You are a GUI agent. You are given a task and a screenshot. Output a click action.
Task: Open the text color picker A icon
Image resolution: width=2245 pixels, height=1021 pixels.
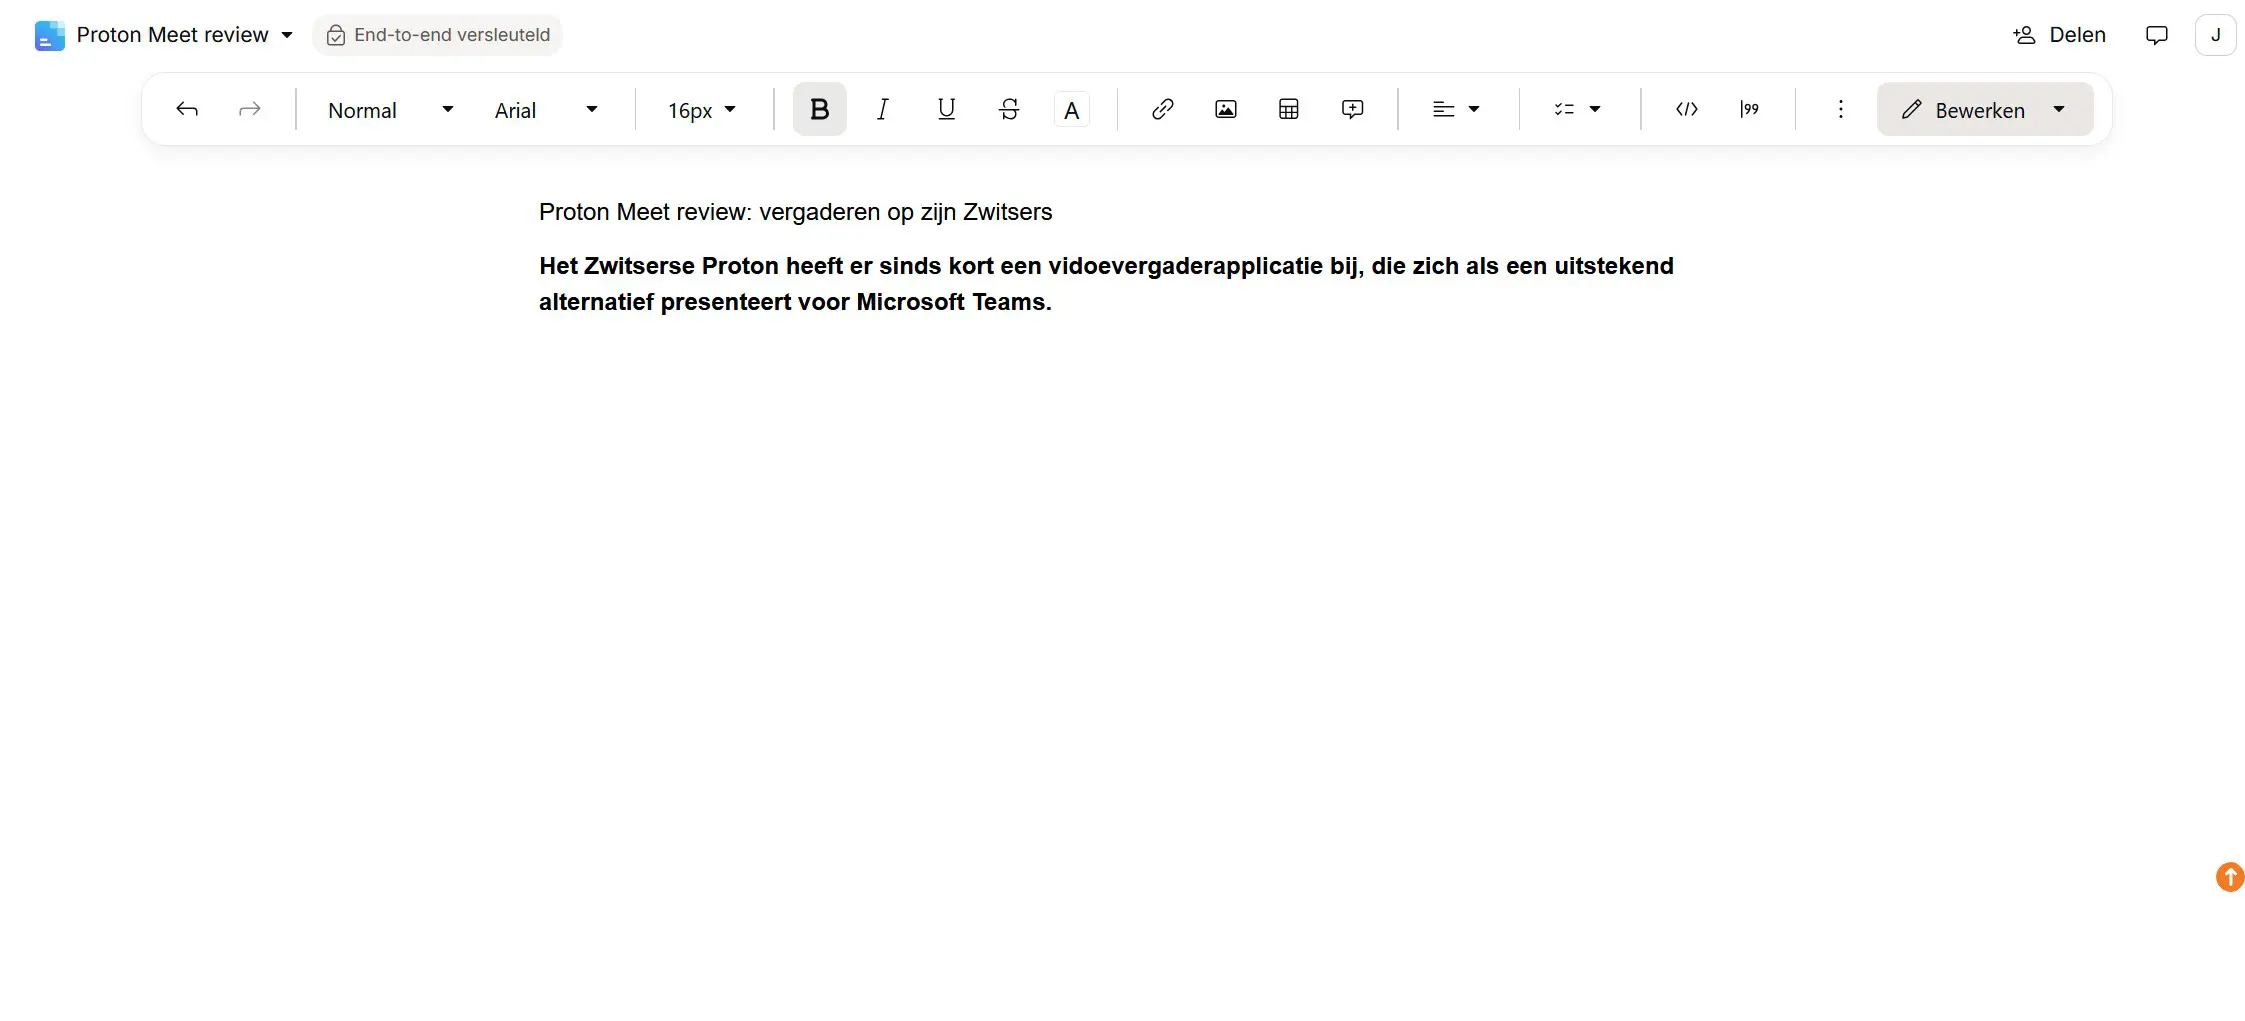pos(1072,109)
